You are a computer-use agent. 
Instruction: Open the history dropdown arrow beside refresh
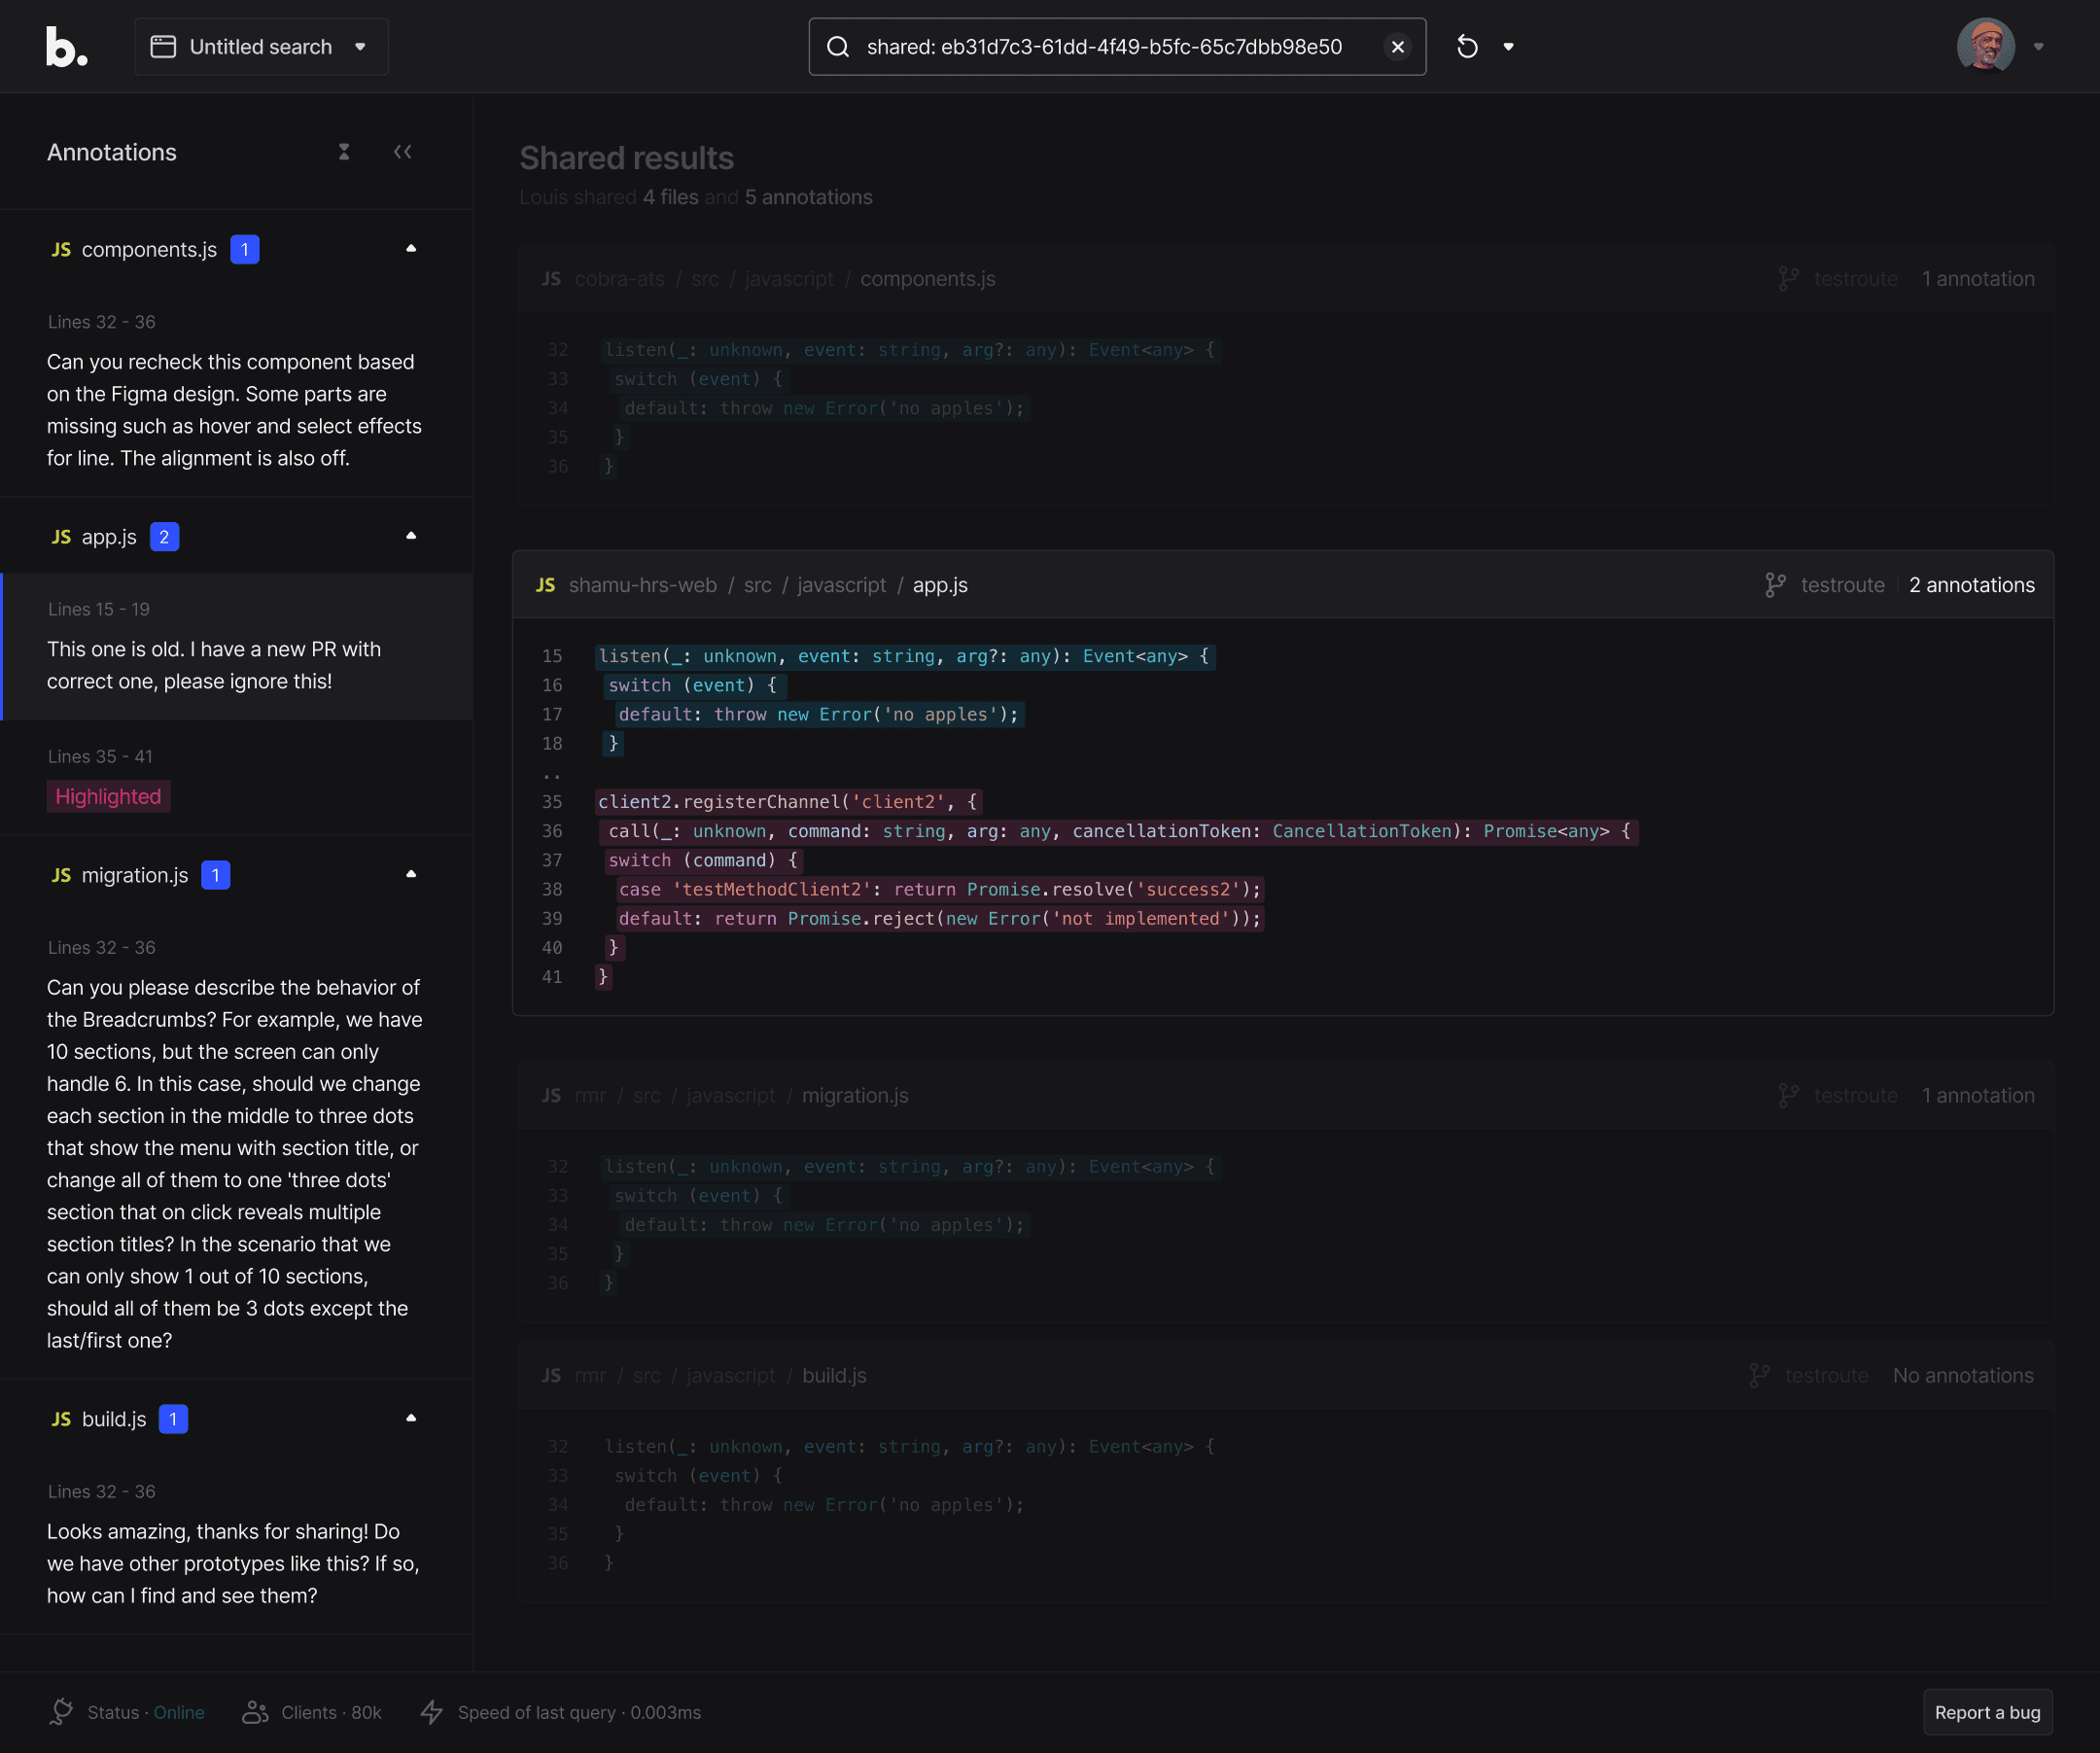1508,47
